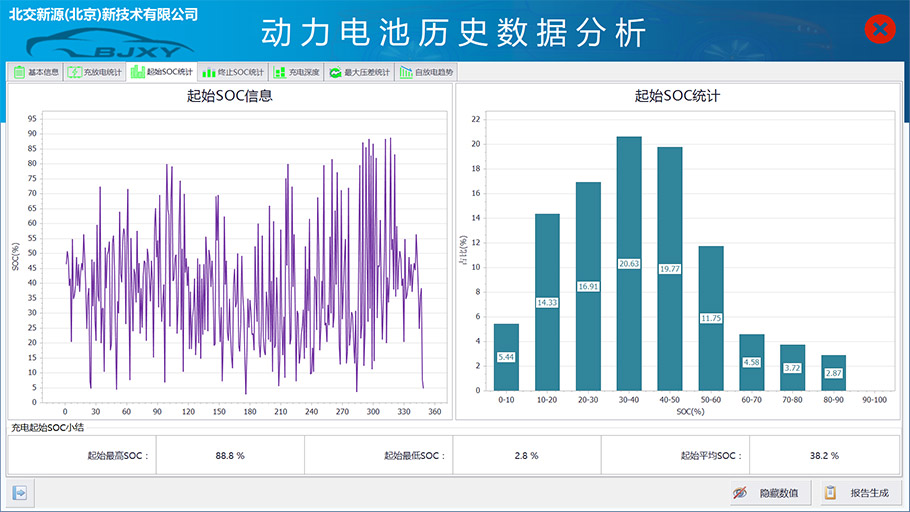
Task: Open the 基本信息 tab
Action: click(36, 72)
